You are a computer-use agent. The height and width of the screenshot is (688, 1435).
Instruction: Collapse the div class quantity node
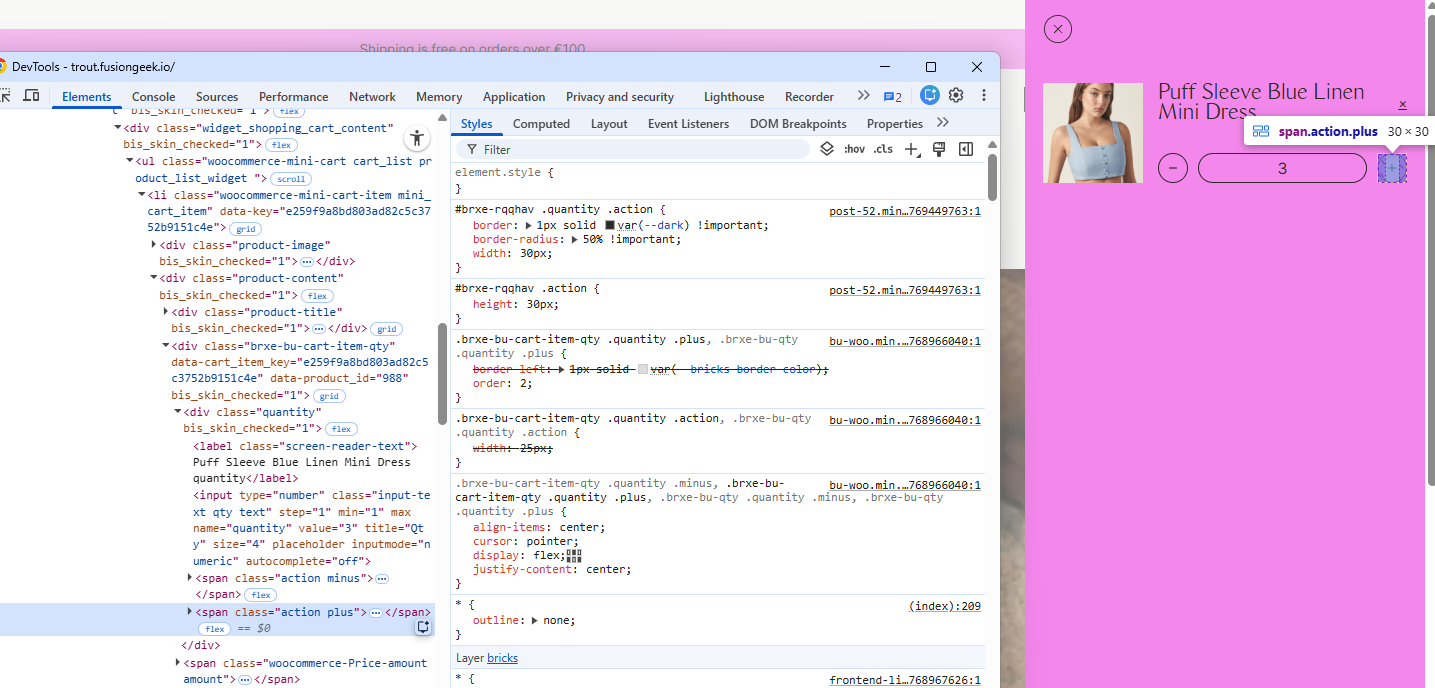(x=178, y=412)
